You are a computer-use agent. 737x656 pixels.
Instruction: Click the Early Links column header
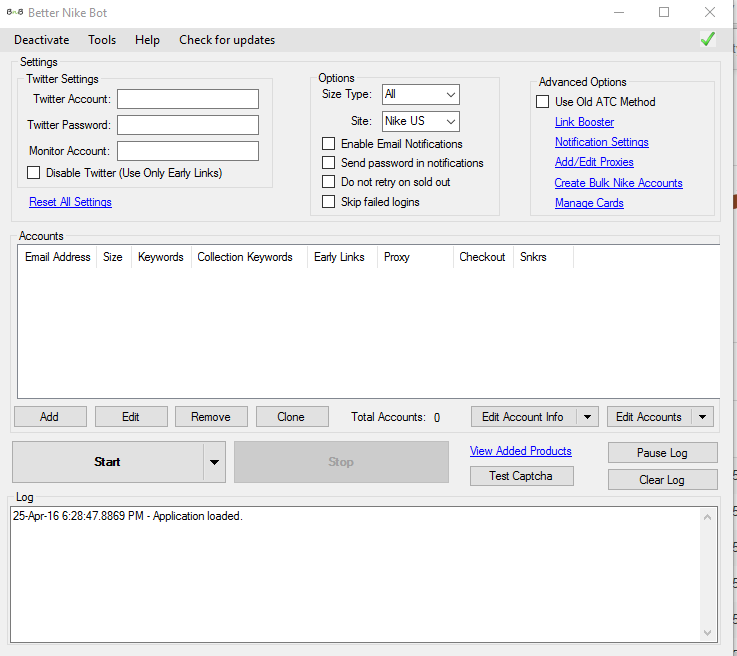342,257
